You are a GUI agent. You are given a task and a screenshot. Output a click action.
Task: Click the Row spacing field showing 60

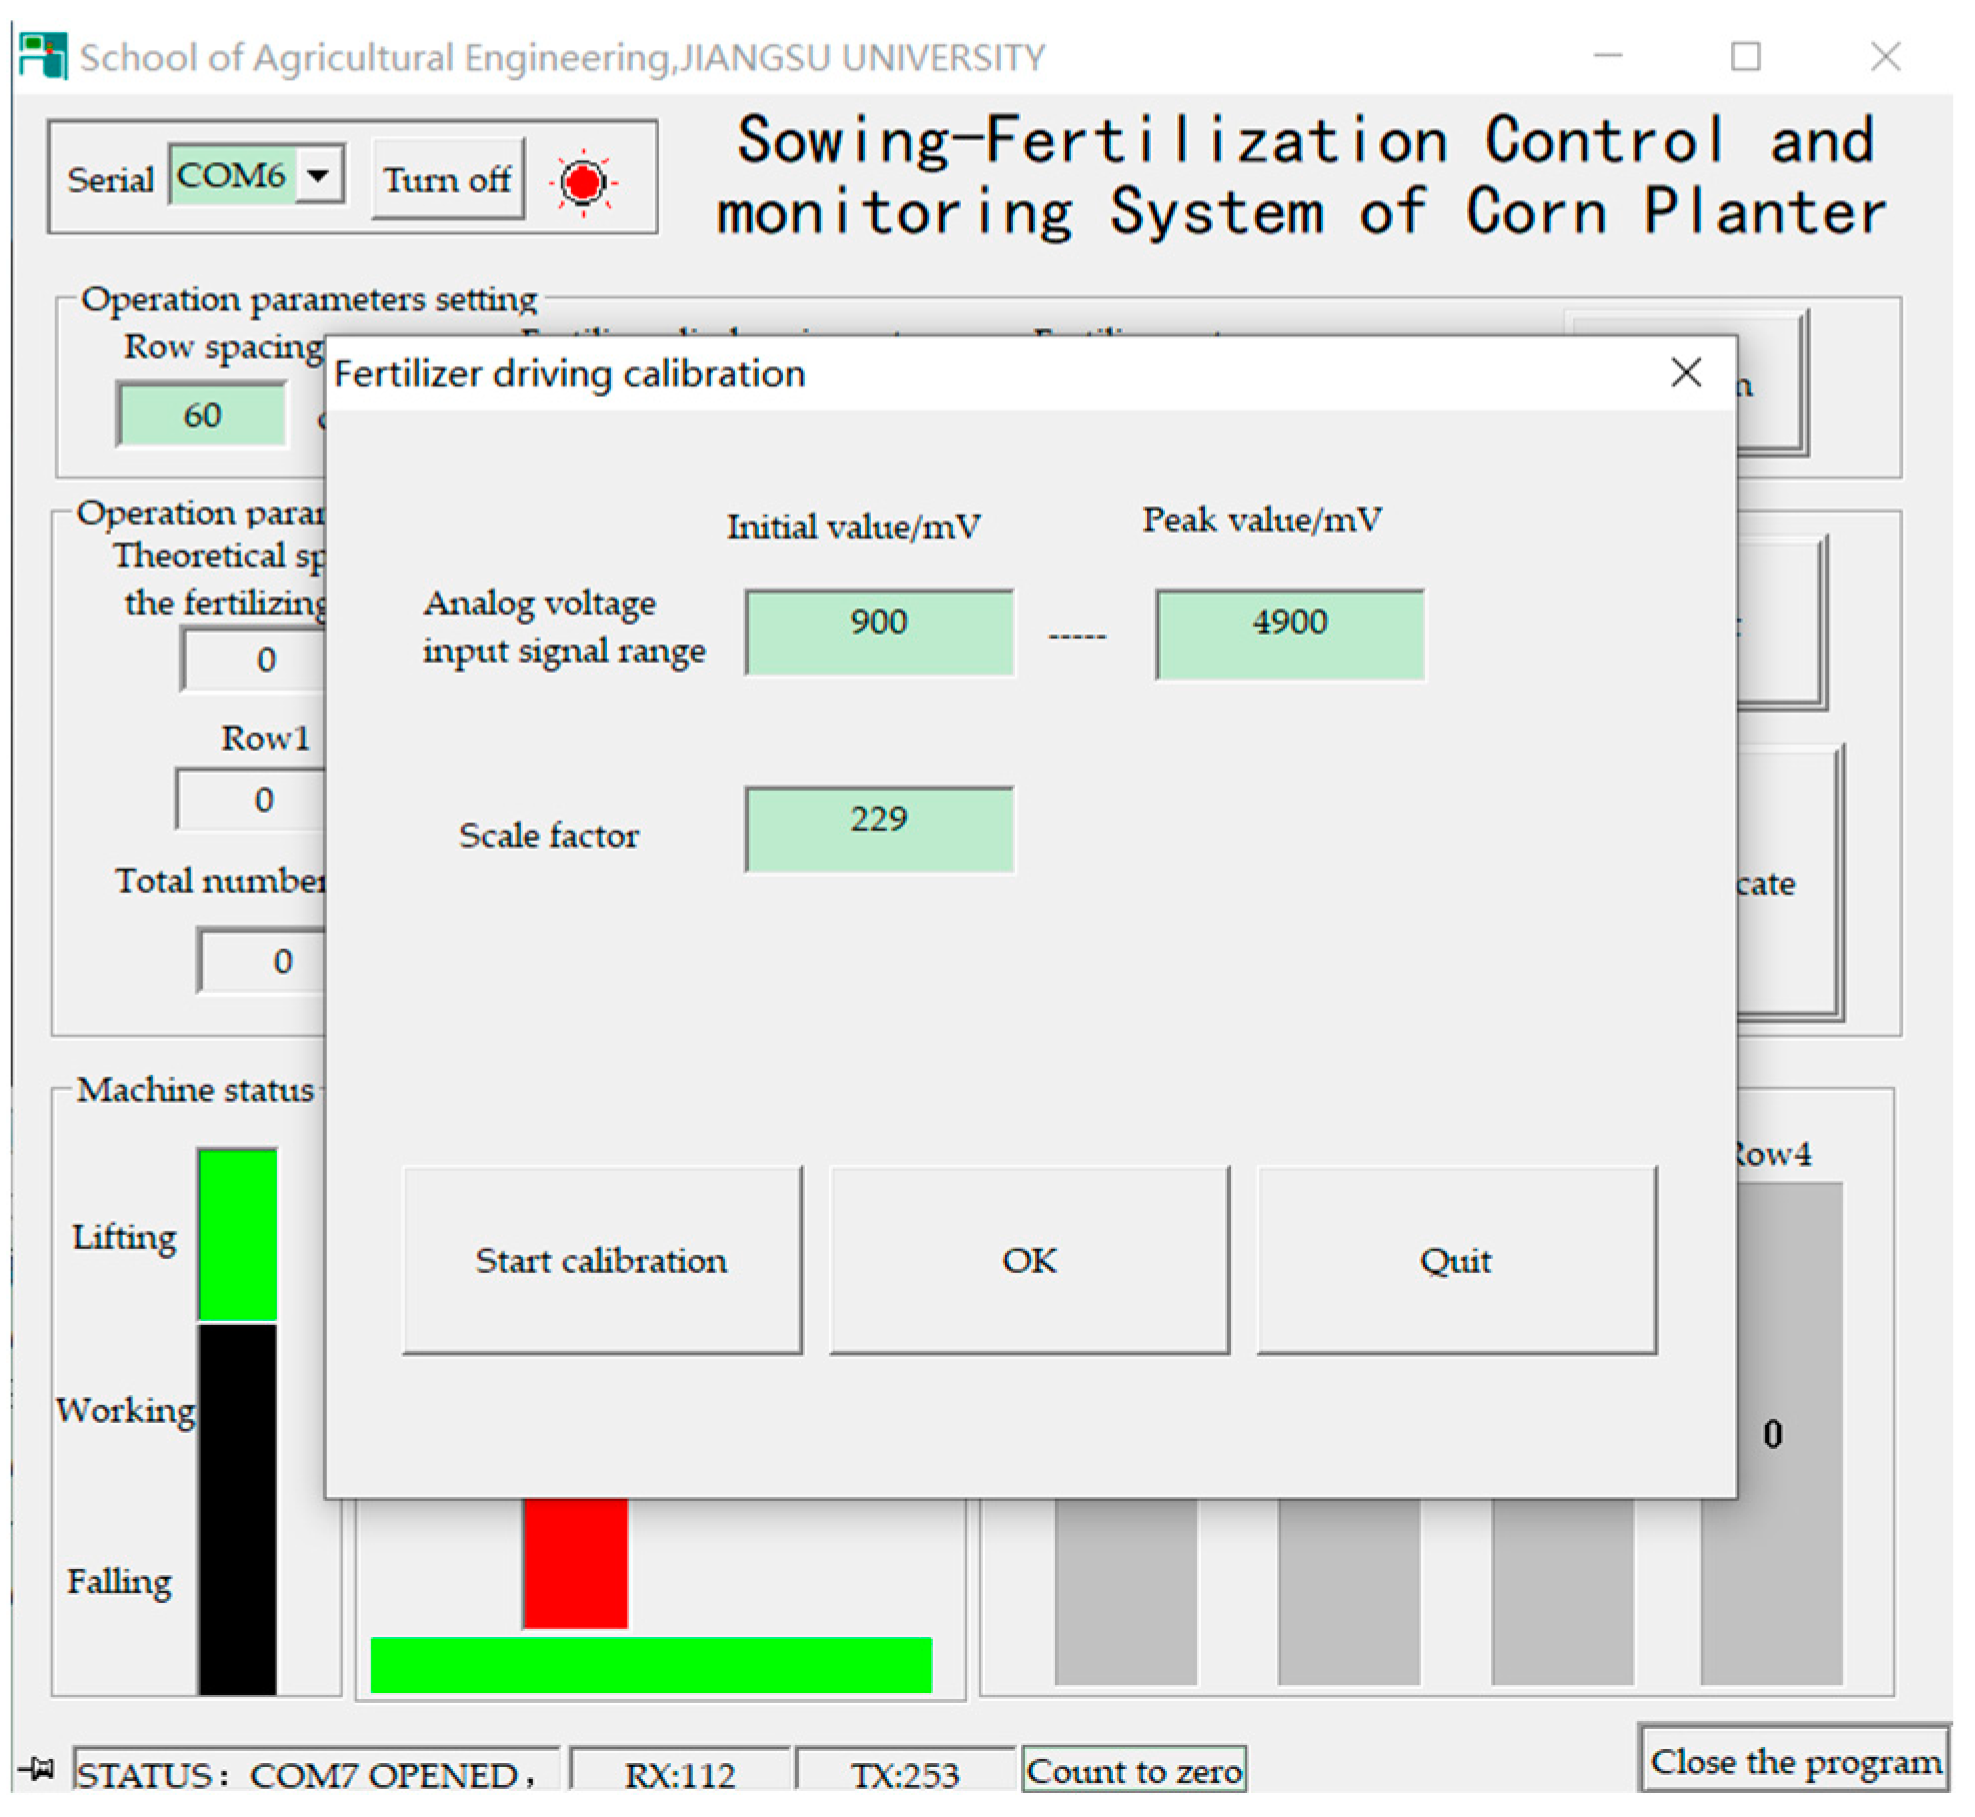pos(202,415)
